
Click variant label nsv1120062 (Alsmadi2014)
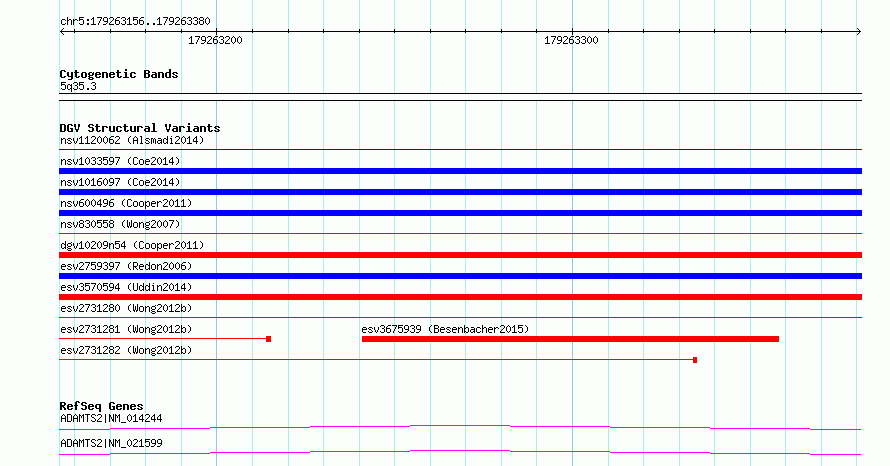coord(132,140)
